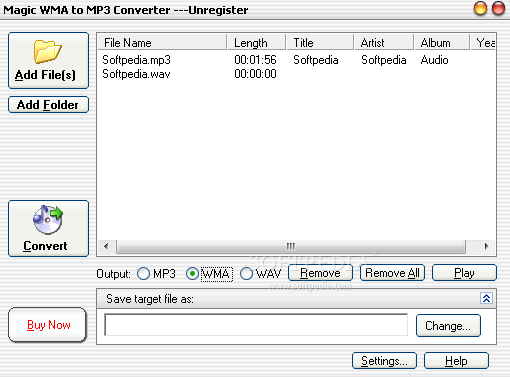Click the 00:00:00 length value
The image size is (510, 377).
(x=255, y=74)
